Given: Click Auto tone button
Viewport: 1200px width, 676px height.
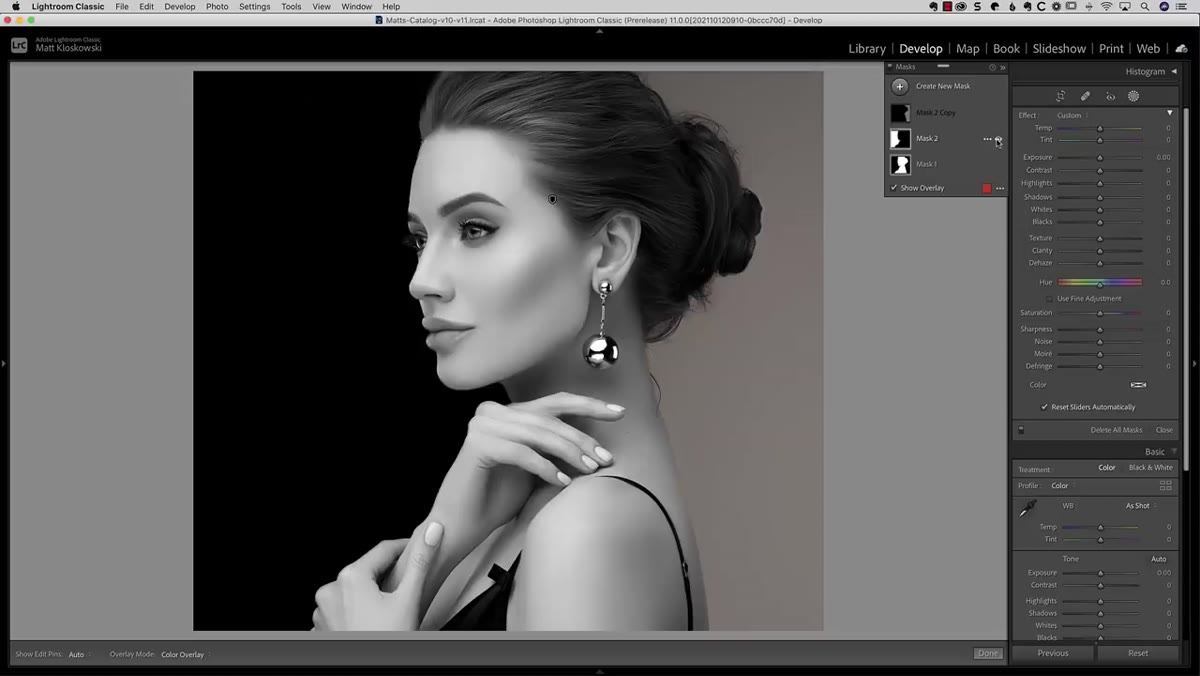Looking at the screenshot, I should pos(1158,559).
